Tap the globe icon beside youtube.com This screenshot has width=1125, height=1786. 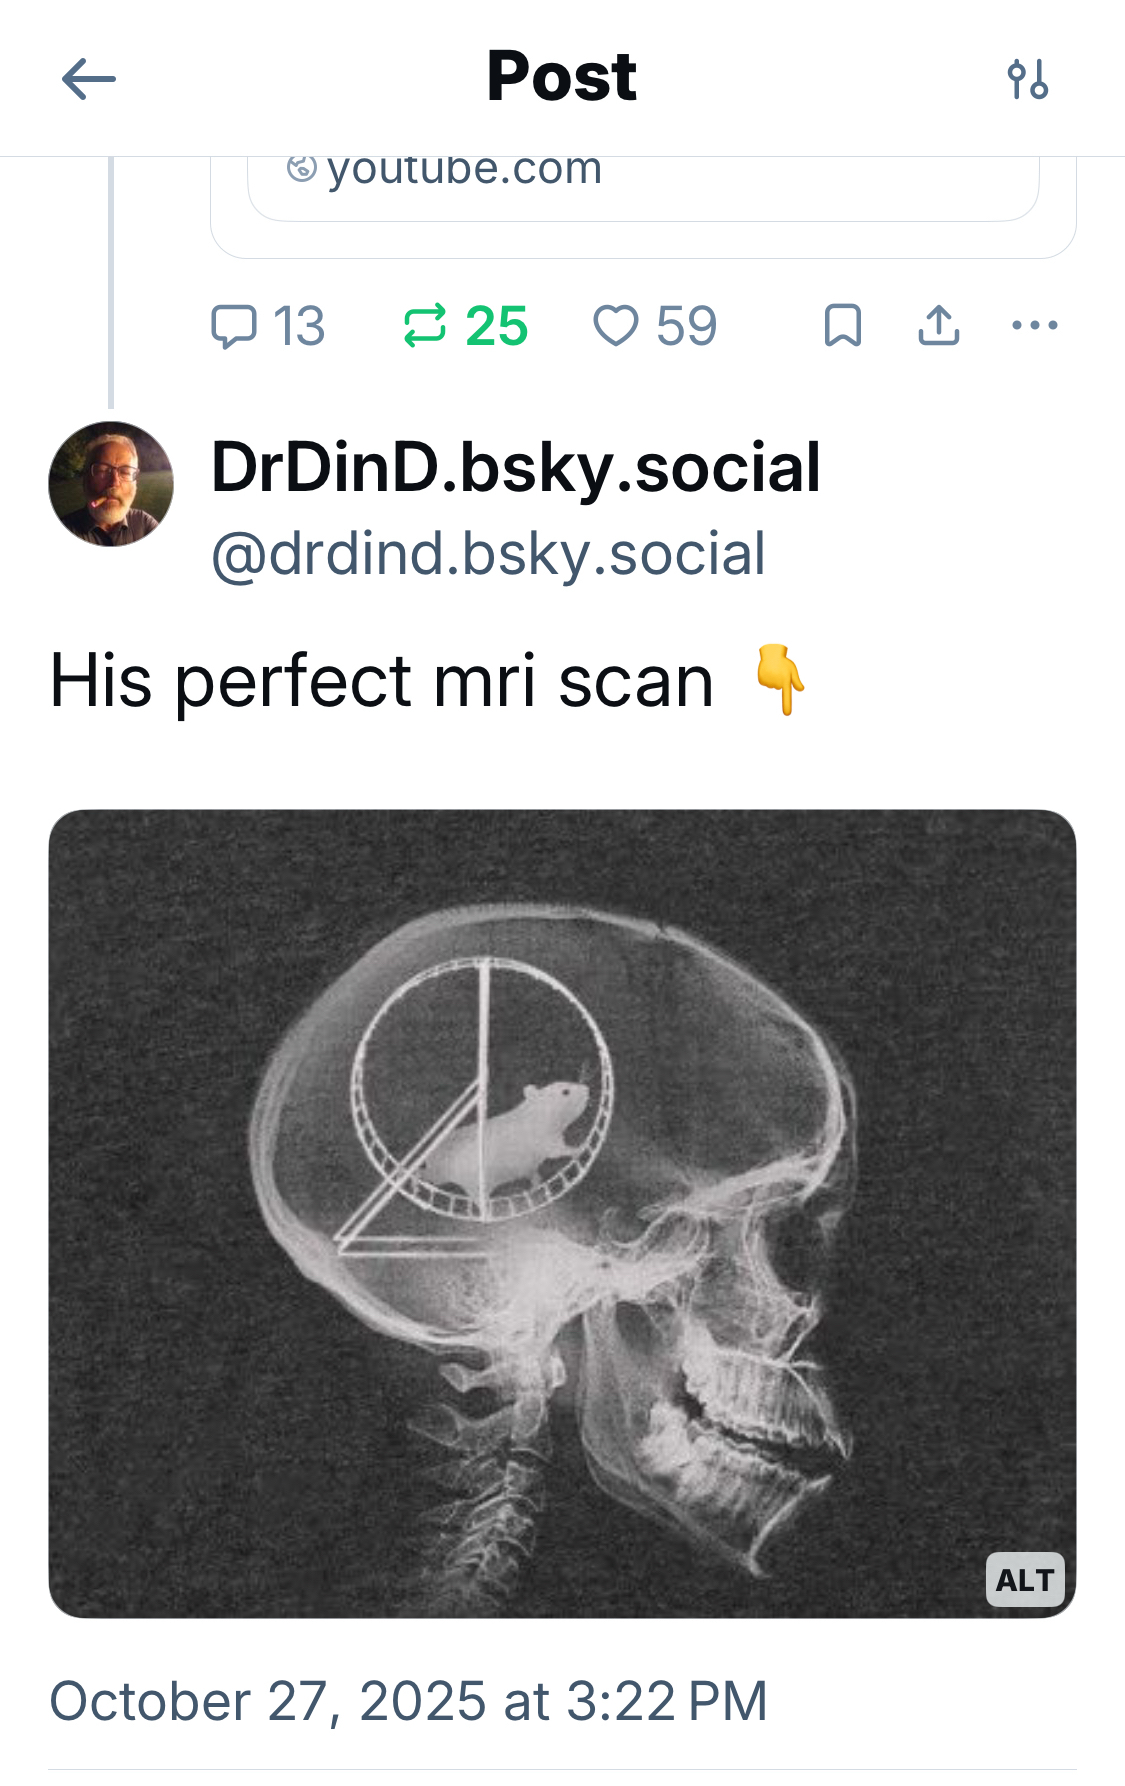(x=301, y=168)
